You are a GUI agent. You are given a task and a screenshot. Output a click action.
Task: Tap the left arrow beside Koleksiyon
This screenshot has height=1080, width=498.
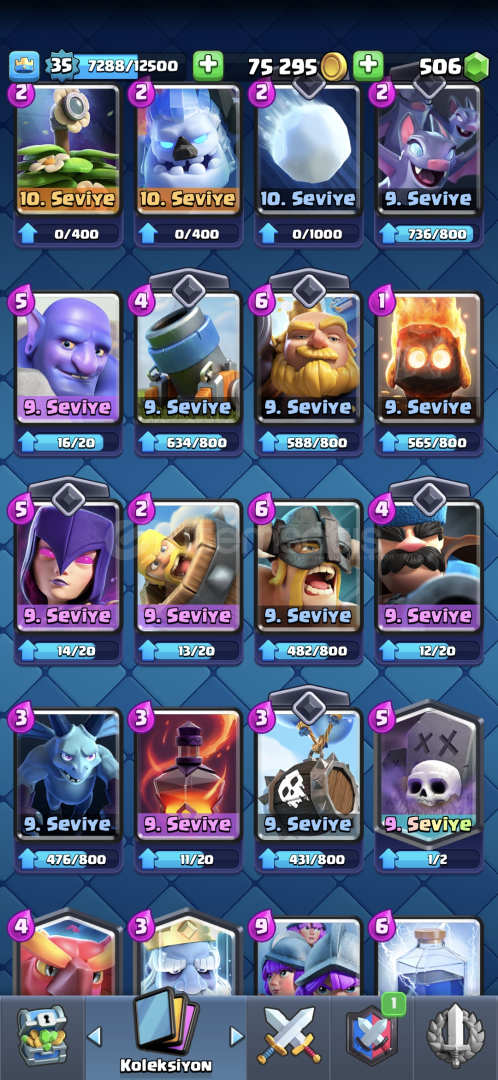click(95, 1035)
